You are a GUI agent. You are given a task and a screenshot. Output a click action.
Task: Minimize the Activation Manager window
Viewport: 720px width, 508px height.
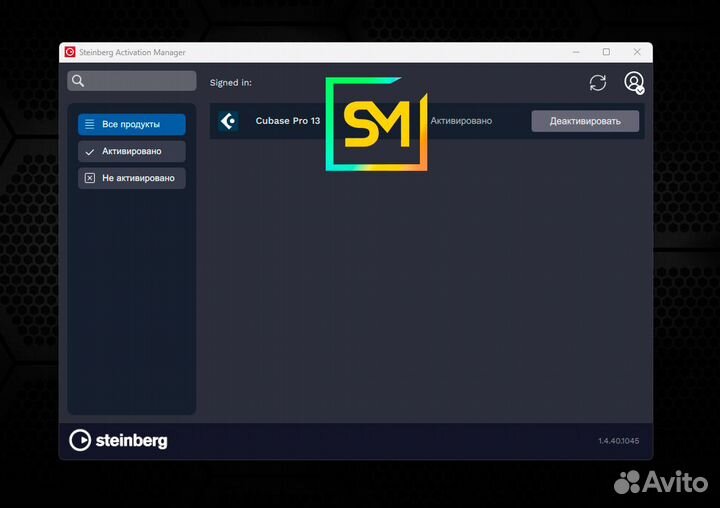[576, 52]
